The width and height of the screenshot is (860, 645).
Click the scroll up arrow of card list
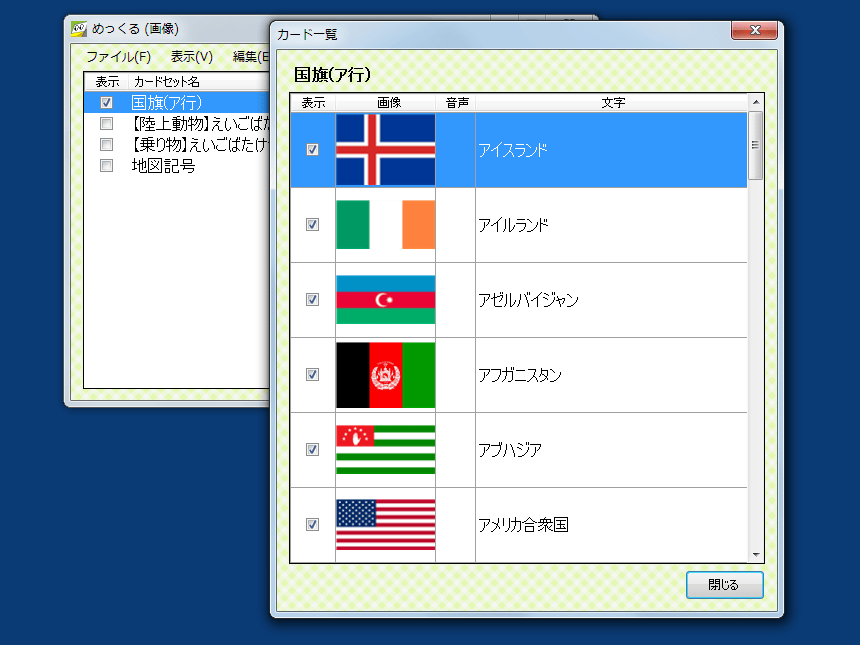(x=756, y=102)
